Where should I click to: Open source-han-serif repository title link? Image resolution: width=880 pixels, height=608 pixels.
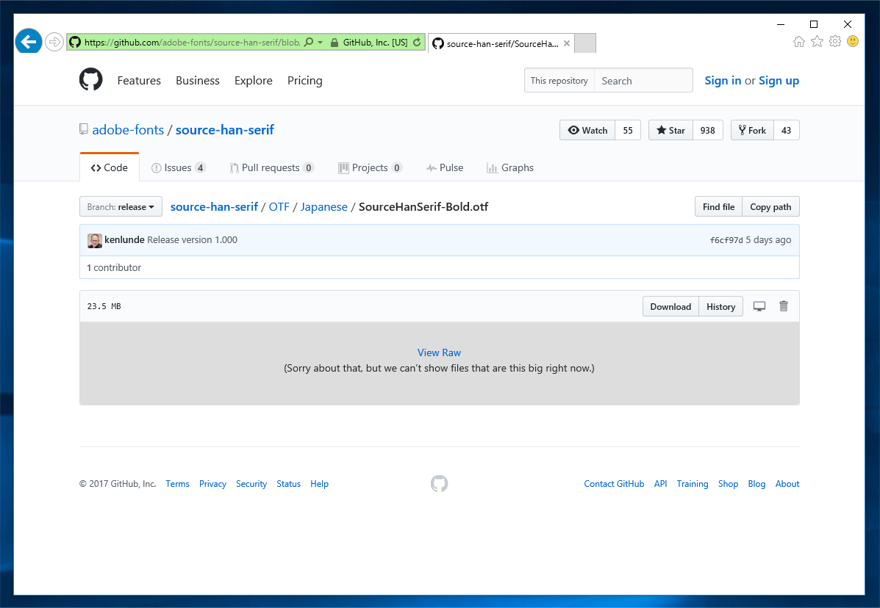(224, 130)
